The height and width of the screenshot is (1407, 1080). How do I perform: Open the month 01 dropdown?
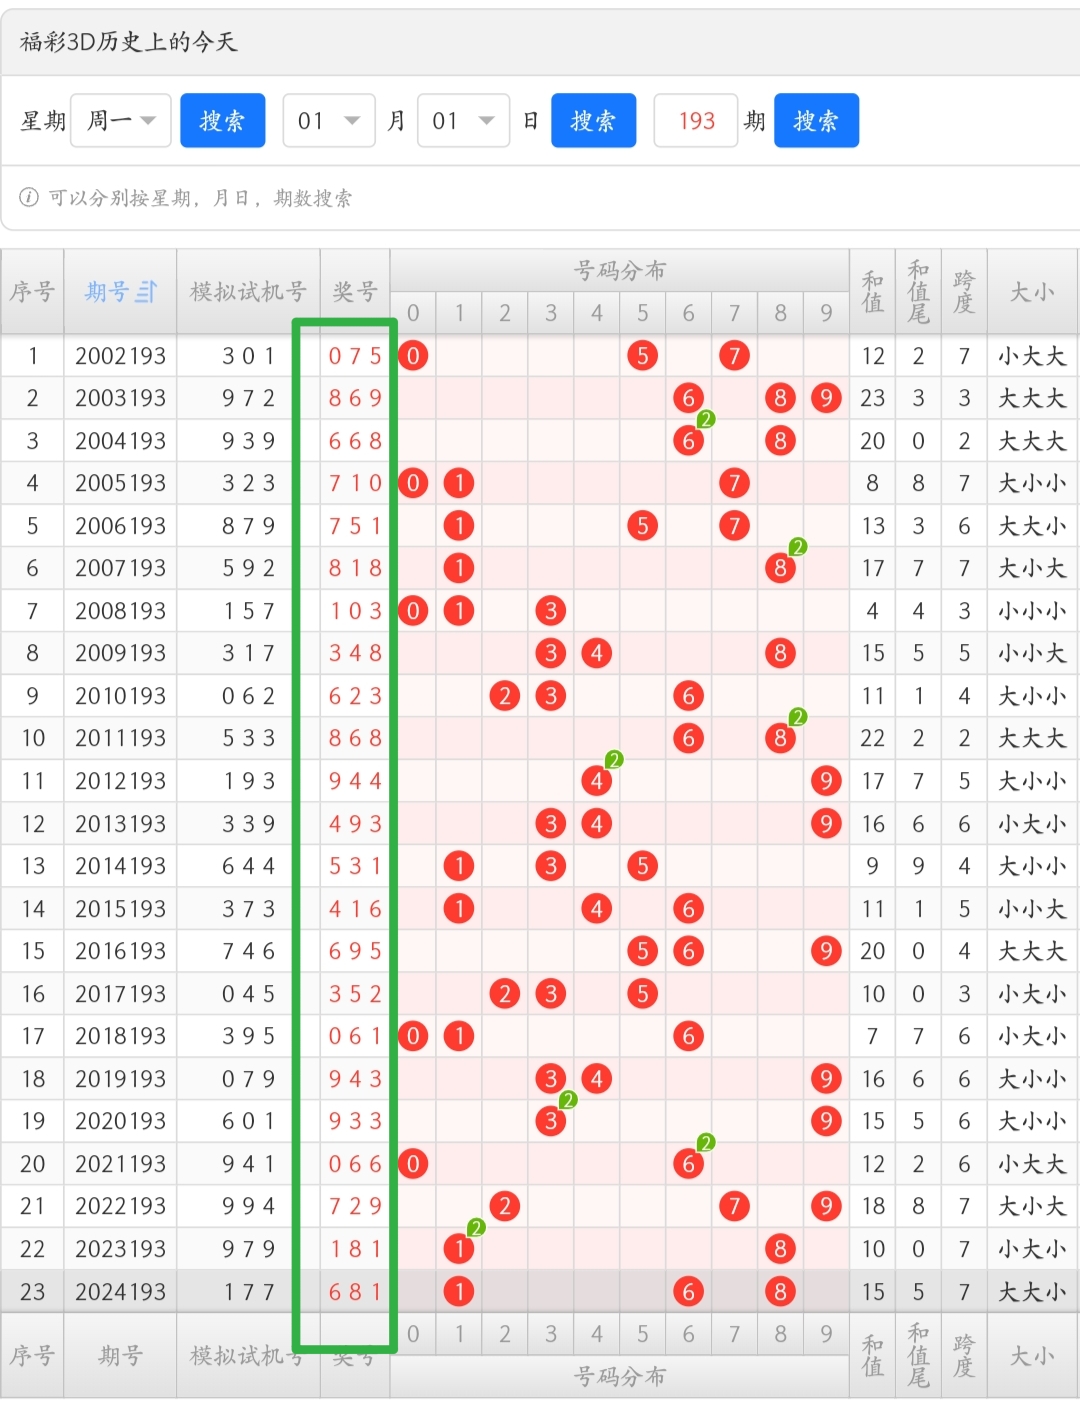point(329,121)
